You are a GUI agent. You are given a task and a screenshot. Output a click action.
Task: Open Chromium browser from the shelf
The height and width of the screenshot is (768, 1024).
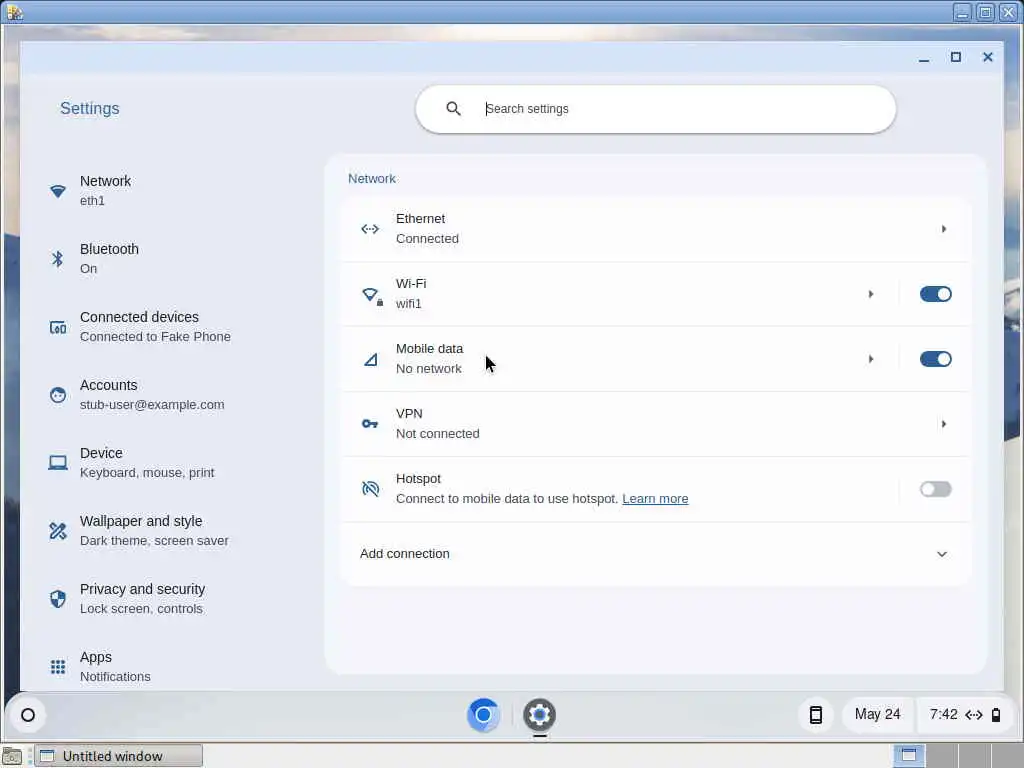pos(483,715)
